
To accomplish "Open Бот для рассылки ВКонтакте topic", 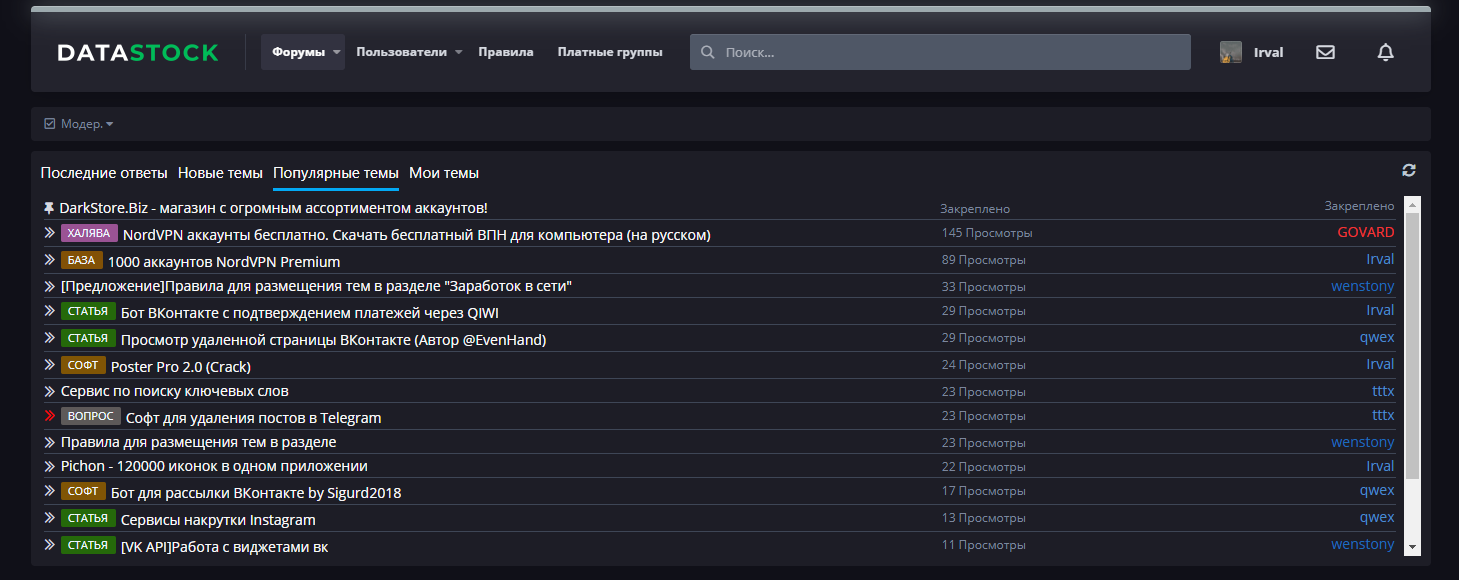I will 256,493.
